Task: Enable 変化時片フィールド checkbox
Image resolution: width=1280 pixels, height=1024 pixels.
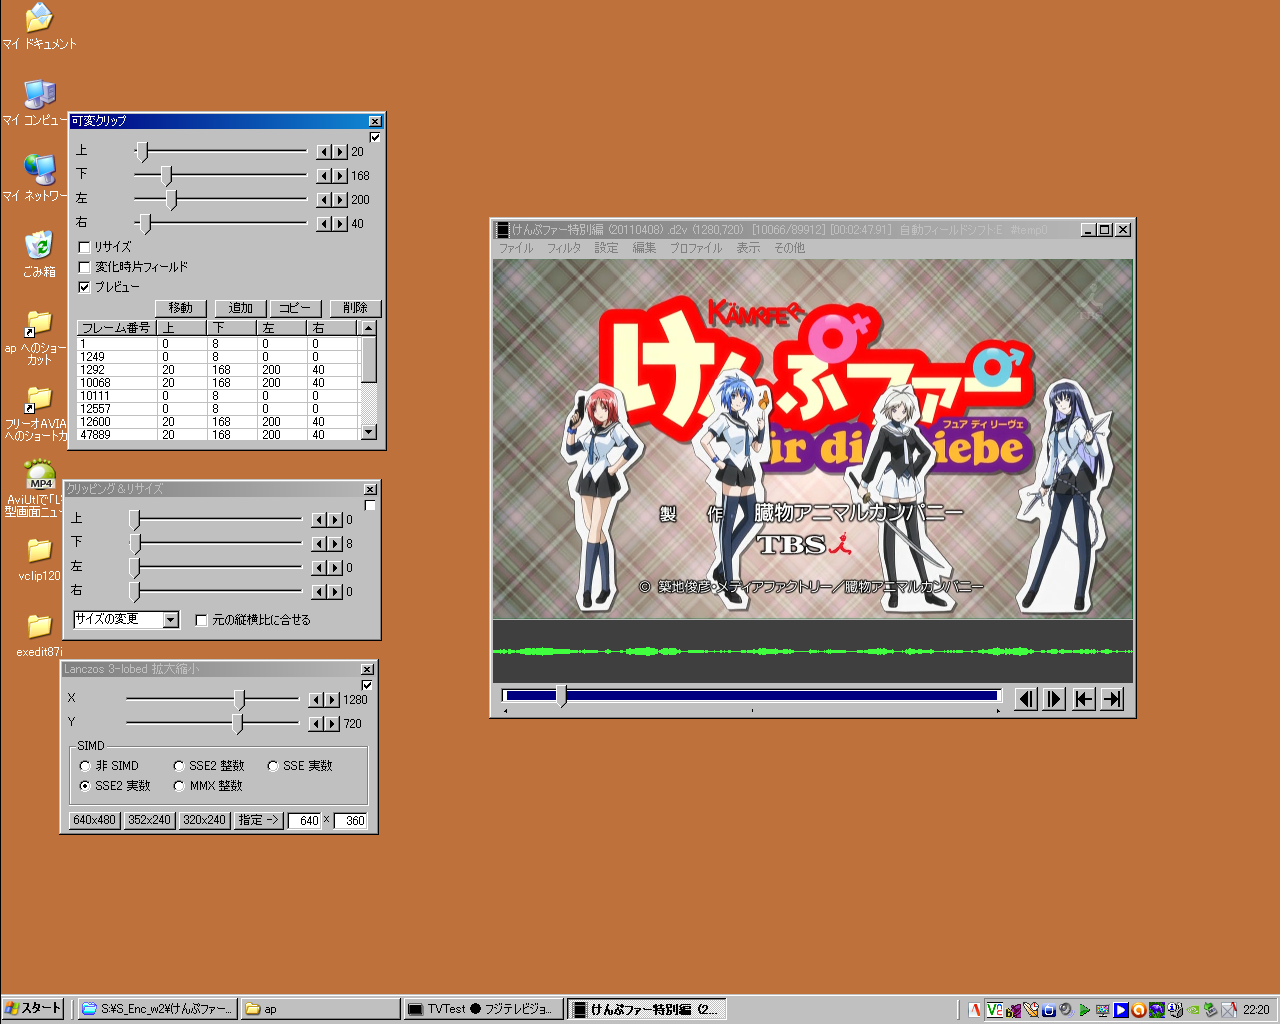Action: [84, 267]
